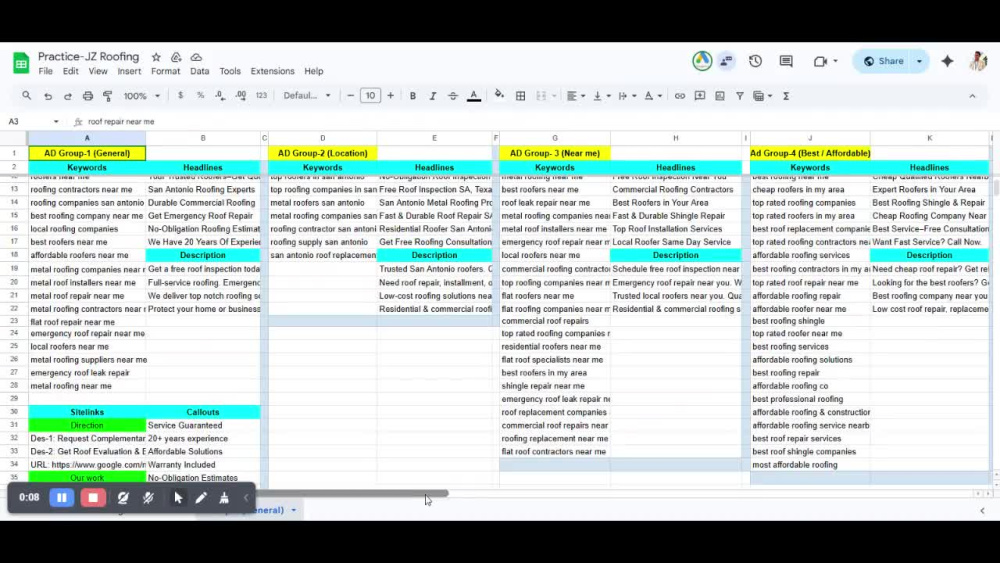Increase font size with plus button

click(x=390, y=96)
